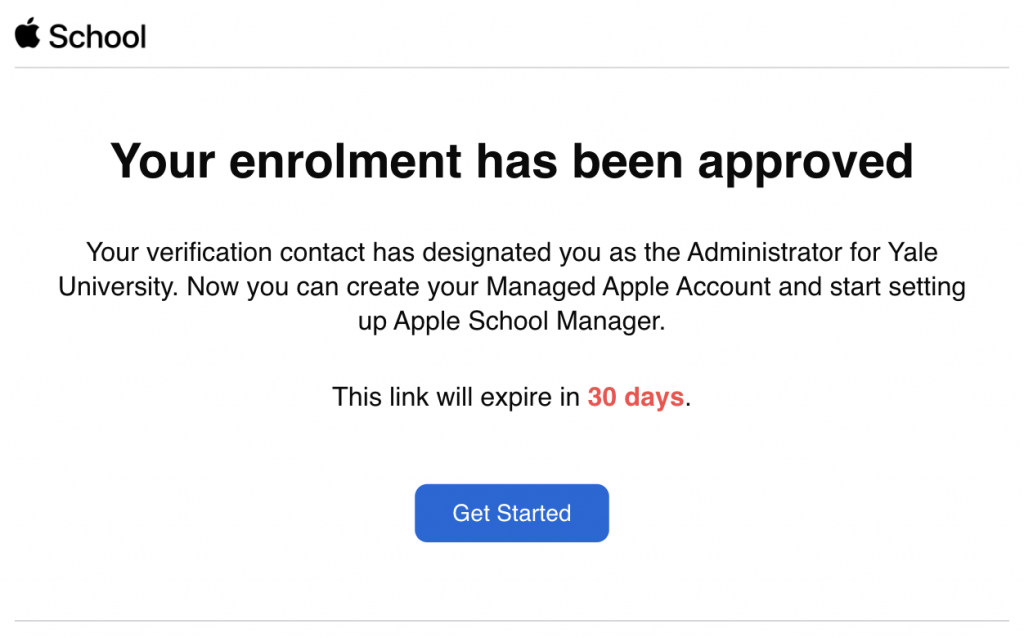Click the word "University" in the paragraph
1024x638 pixels.
pos(118,287)
